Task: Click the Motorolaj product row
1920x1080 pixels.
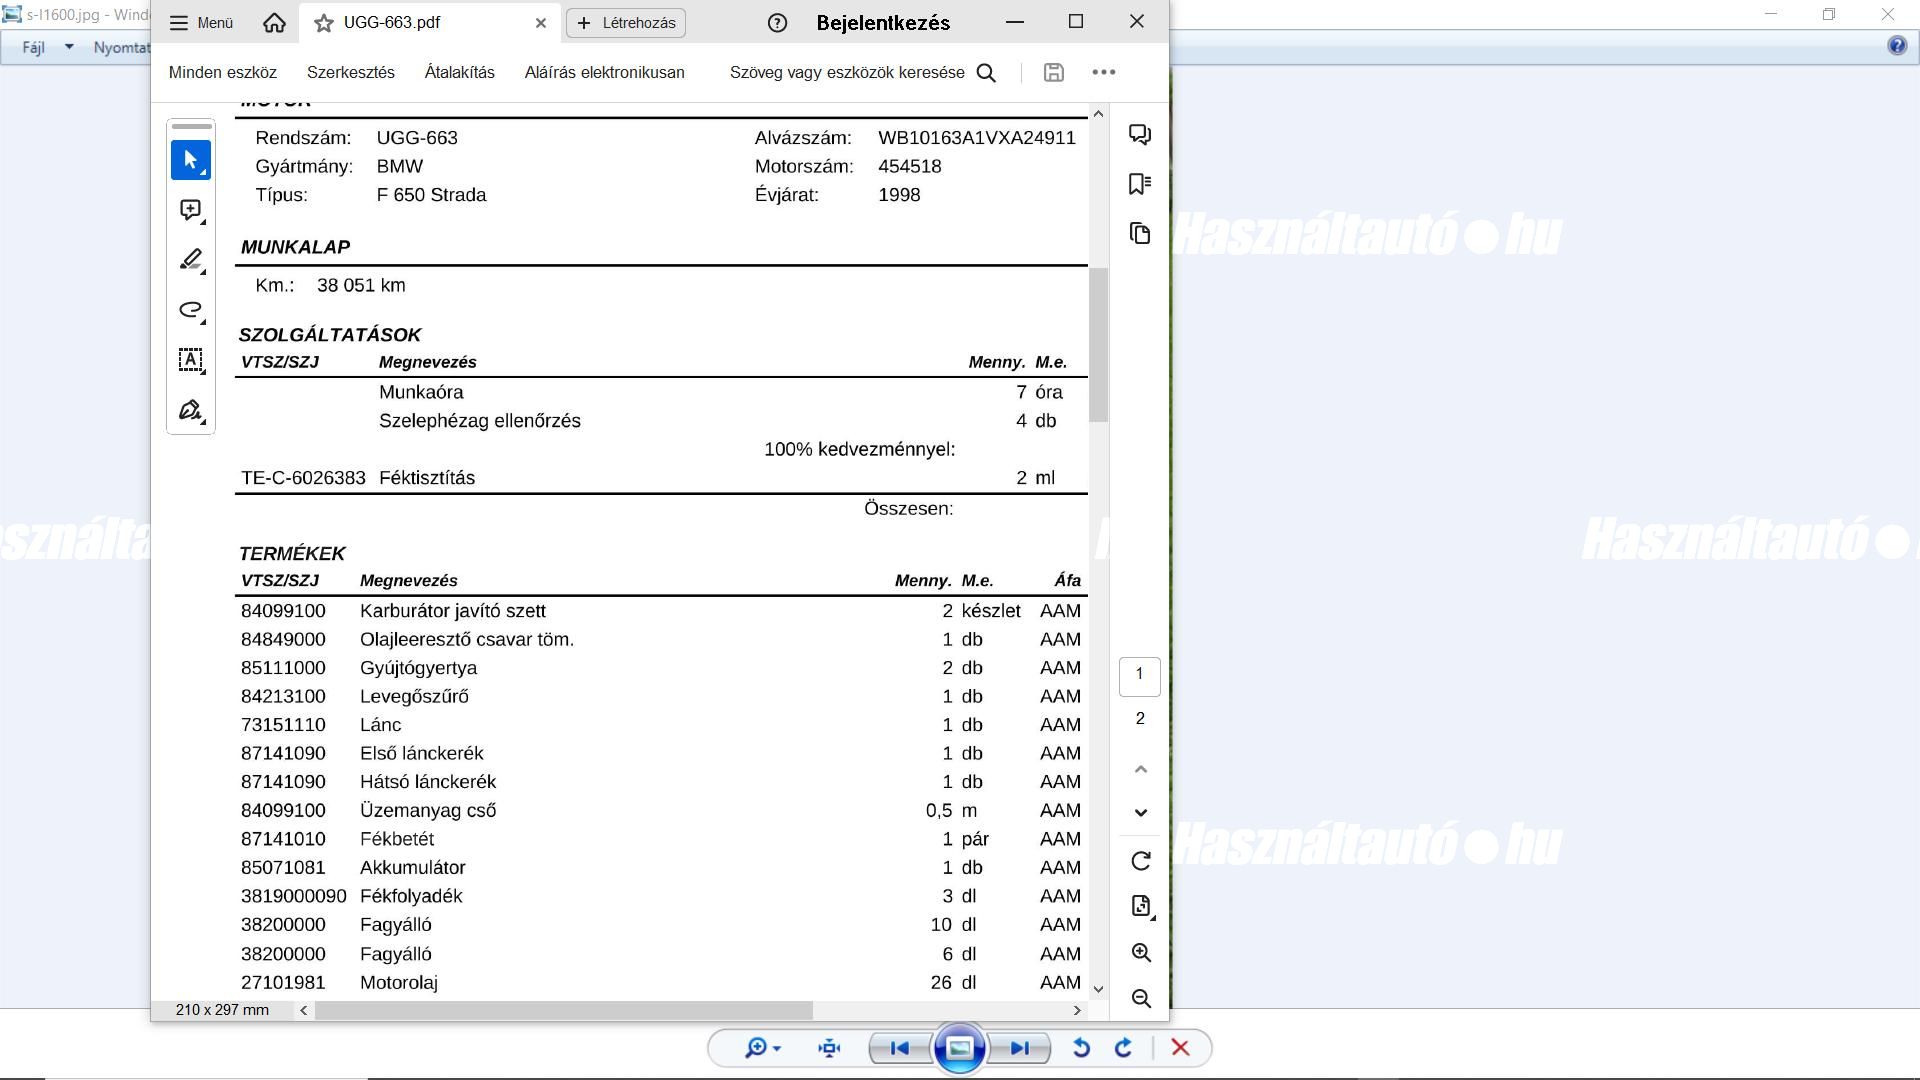Action: tap(661, 983)
